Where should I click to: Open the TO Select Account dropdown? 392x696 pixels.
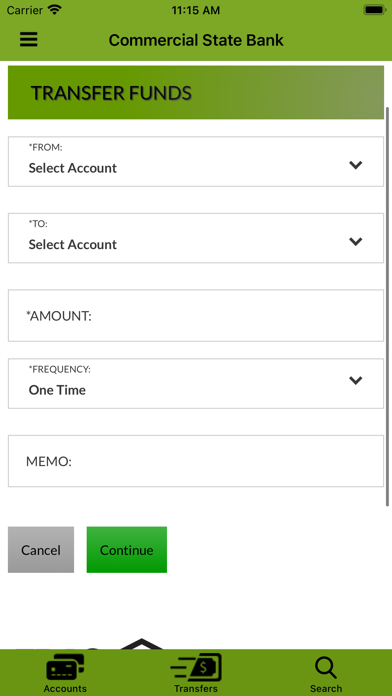point(196,238)
